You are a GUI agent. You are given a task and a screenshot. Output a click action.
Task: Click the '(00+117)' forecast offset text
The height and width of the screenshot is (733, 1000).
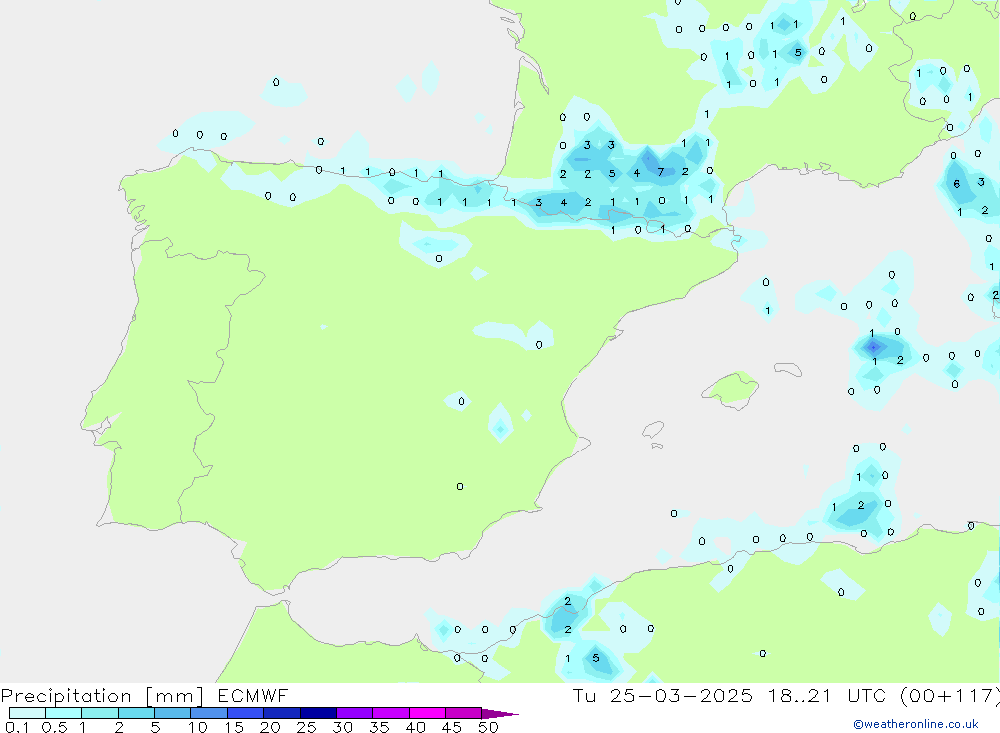[950, 695]
